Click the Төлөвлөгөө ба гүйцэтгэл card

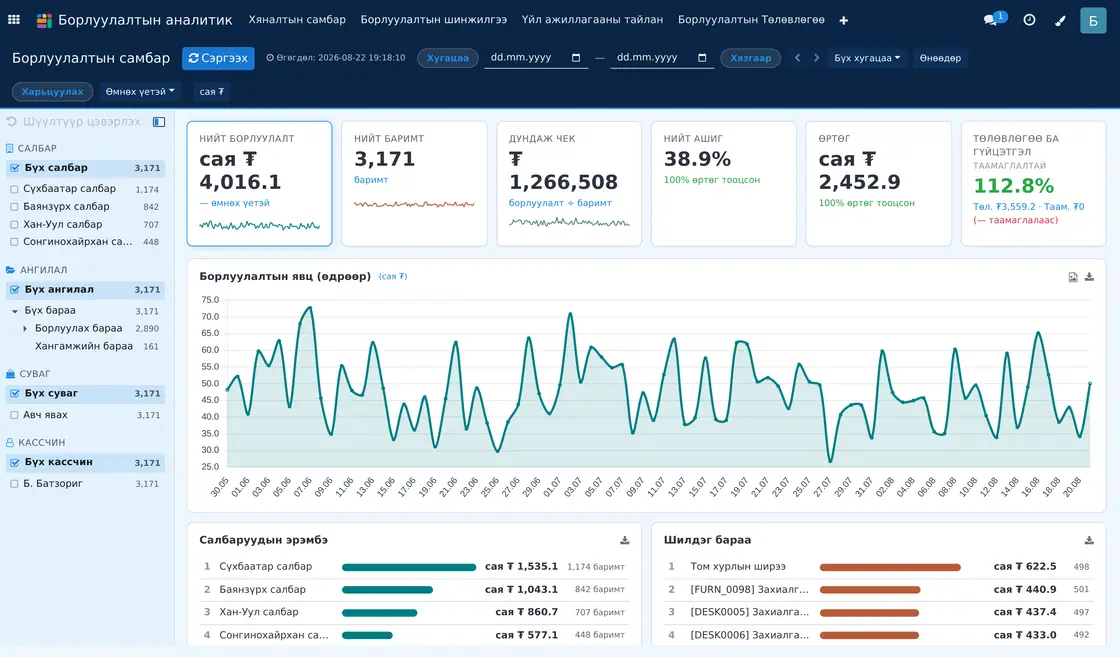pyautogui.click(x=1034, y=184)
